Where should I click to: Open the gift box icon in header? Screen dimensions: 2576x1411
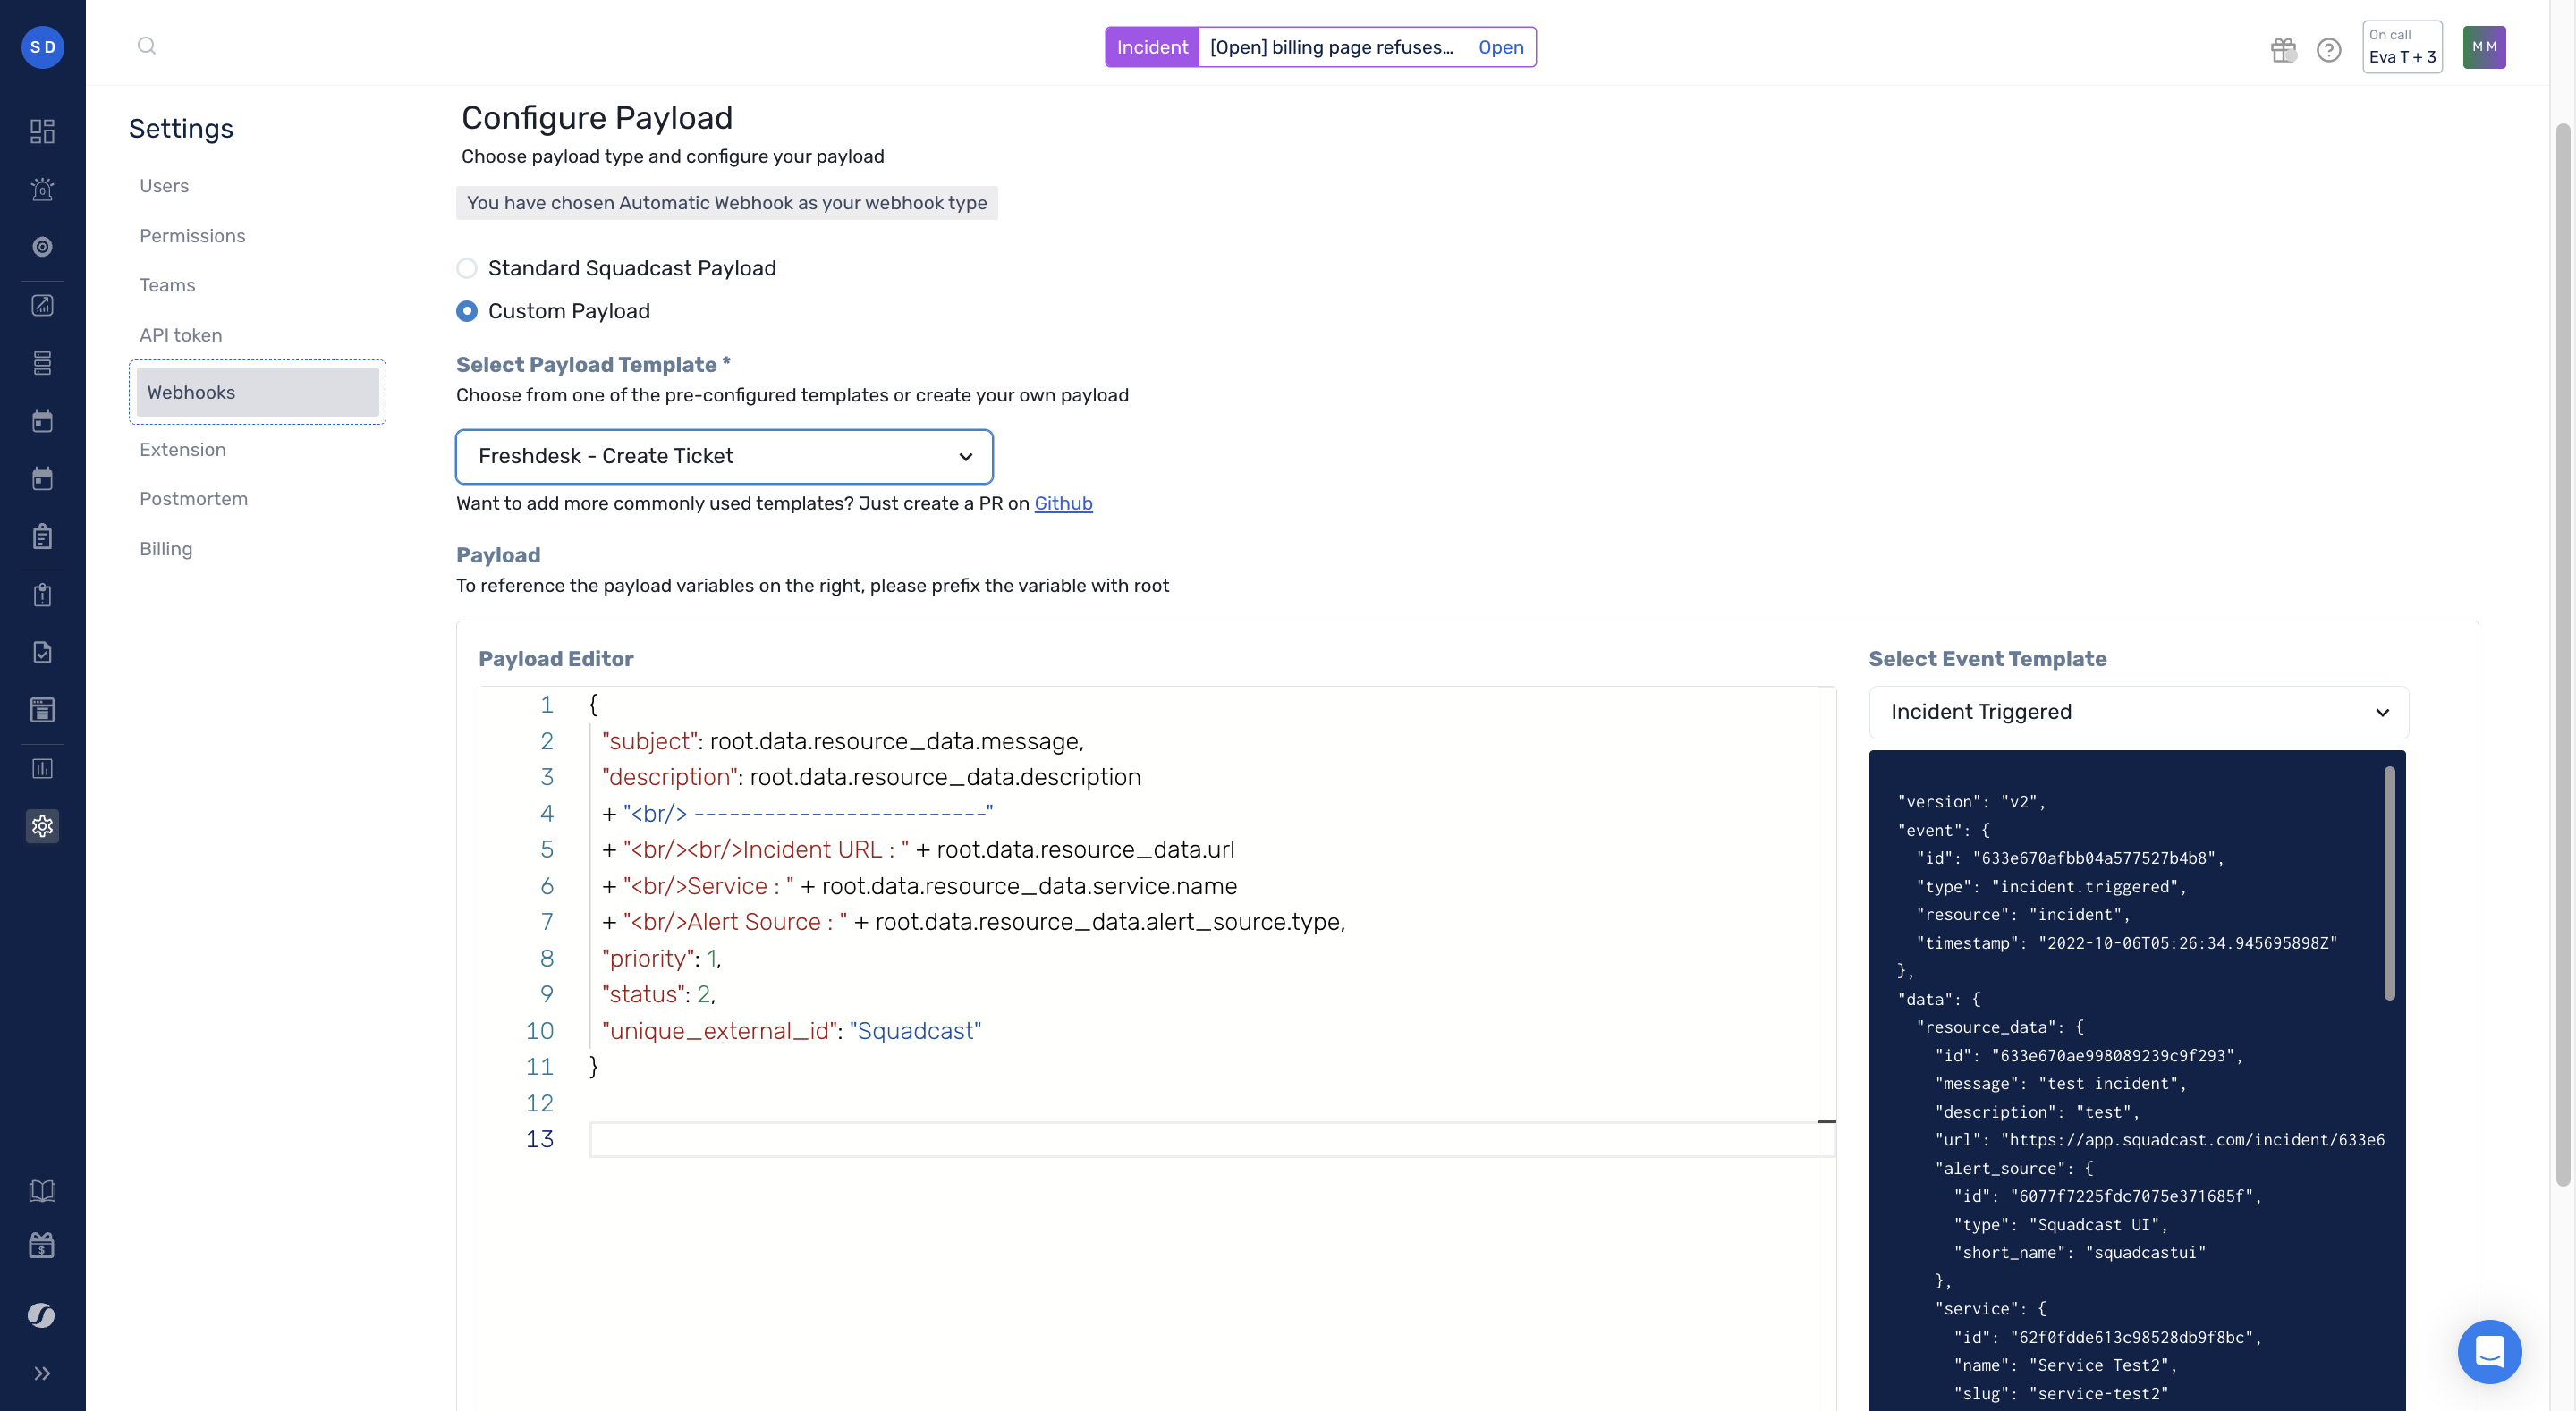click(2282, 49)
